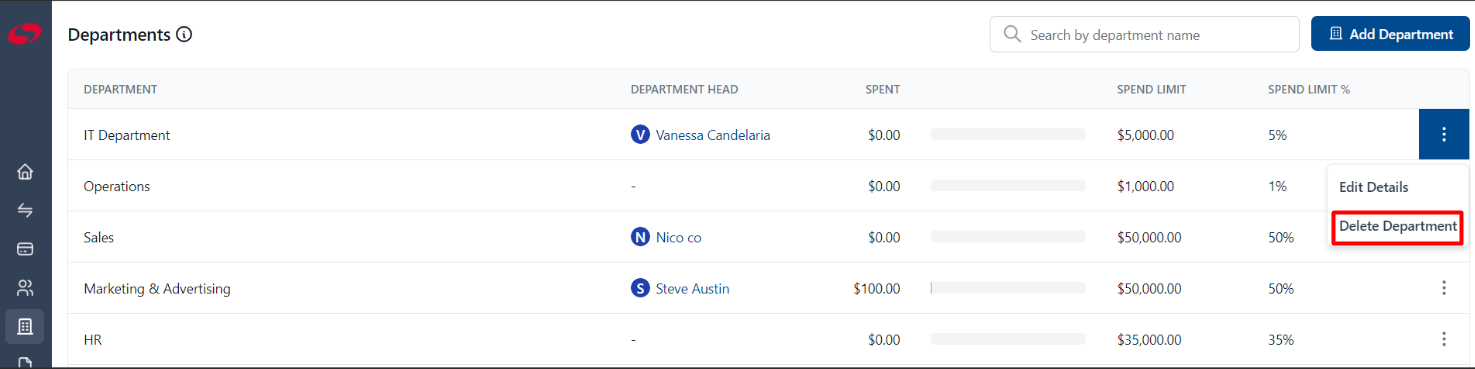Click the Operations department row name
Image resolution: width=1475 pixels, height=369 pixels.
coord(117,186)
